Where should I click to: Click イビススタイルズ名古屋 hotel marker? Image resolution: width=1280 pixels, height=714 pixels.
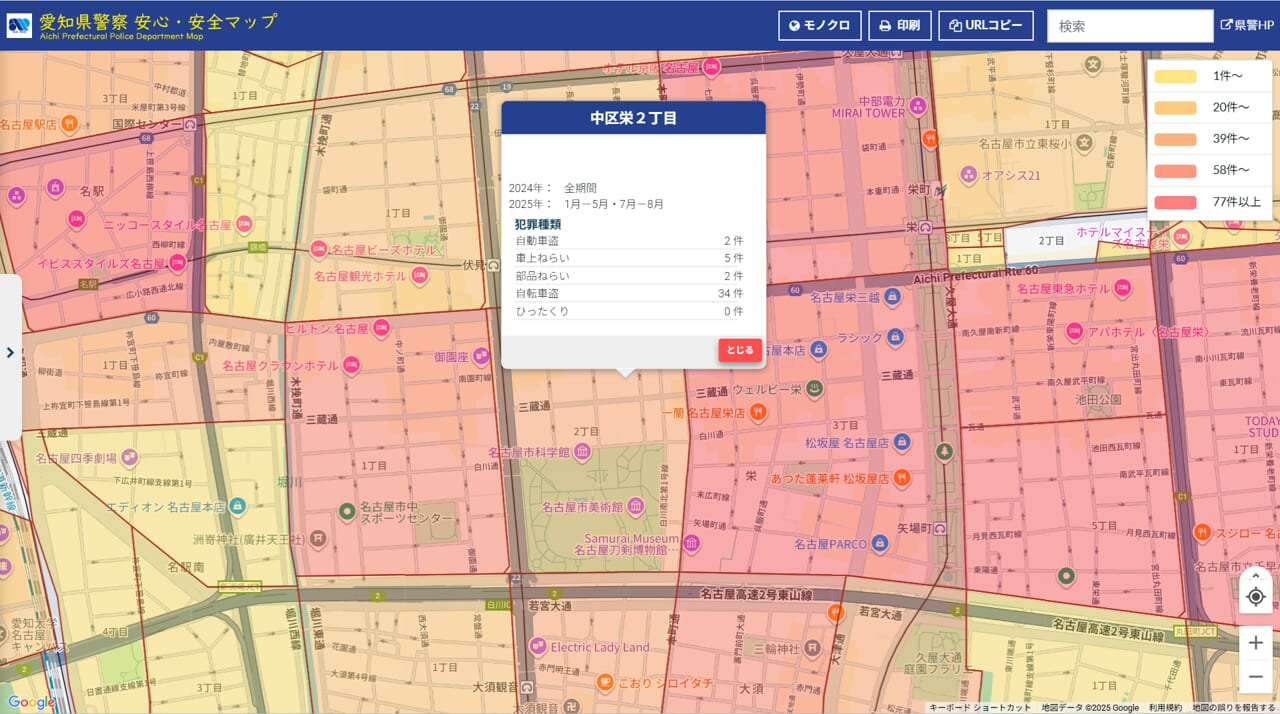177,263
